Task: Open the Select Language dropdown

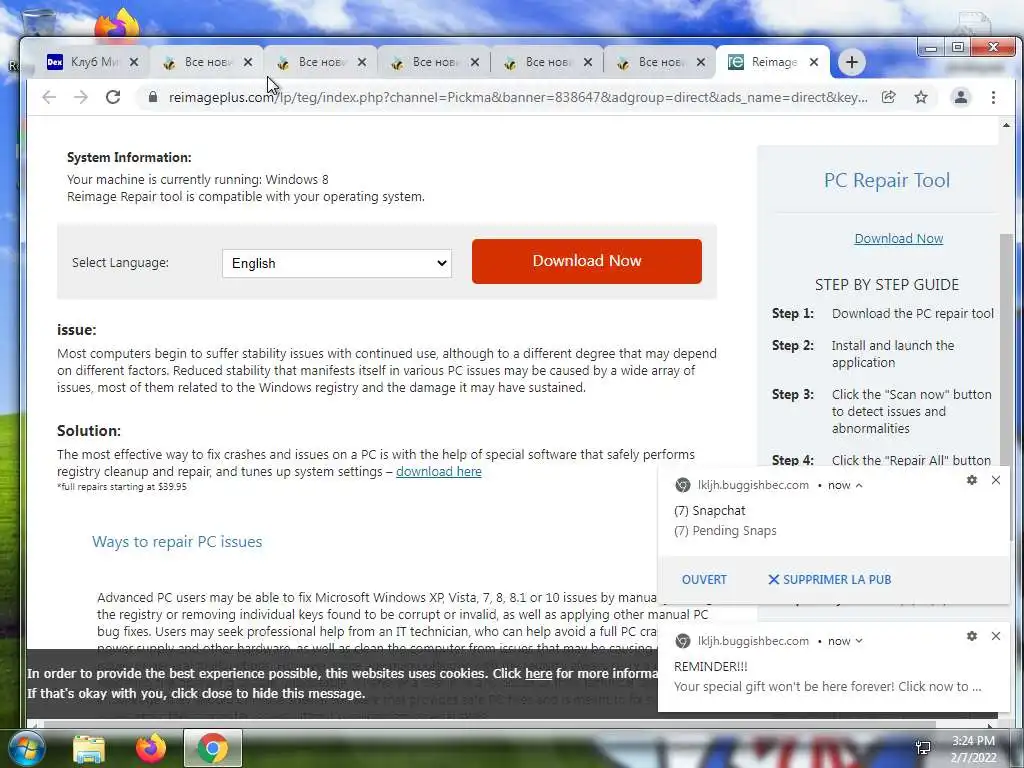Action: (337, 263)
